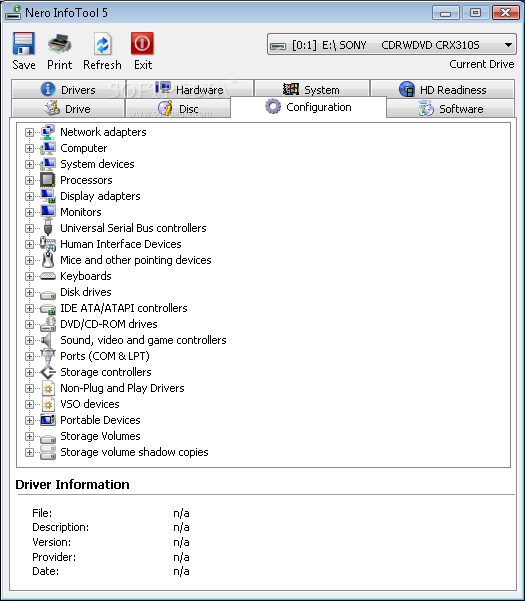Switch to the Software tab
Screen dimensions: 525x601
450,108
